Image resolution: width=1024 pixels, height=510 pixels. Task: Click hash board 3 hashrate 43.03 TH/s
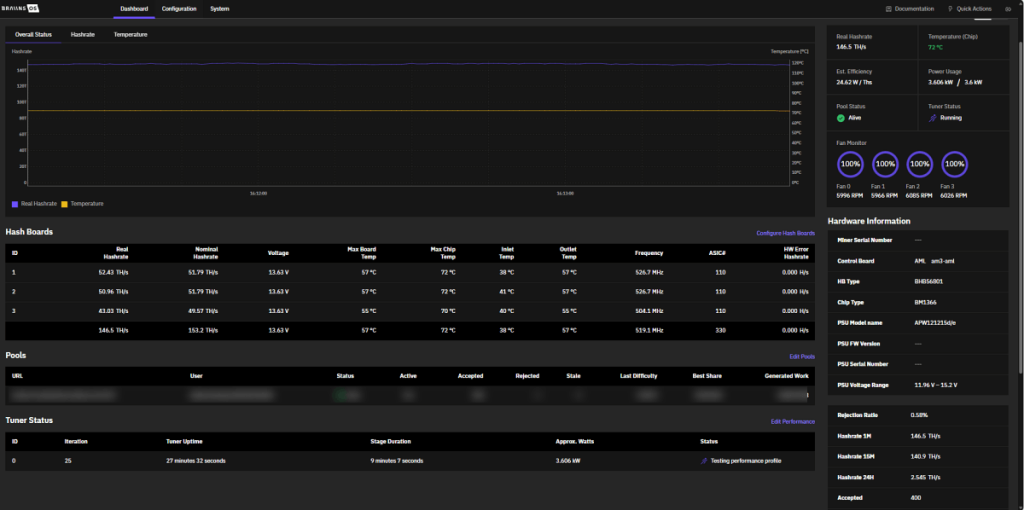coord(113,311)
